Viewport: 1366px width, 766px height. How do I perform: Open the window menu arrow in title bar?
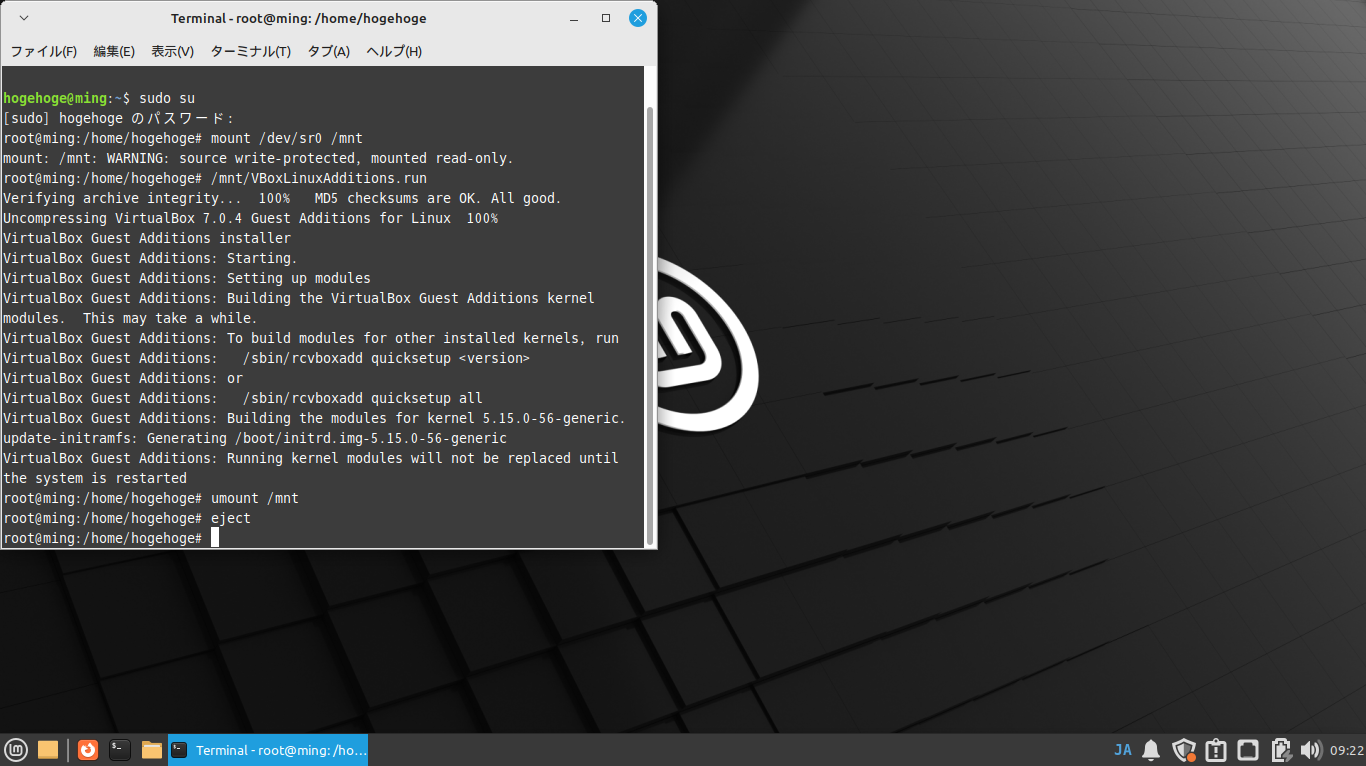coord(24,18)
